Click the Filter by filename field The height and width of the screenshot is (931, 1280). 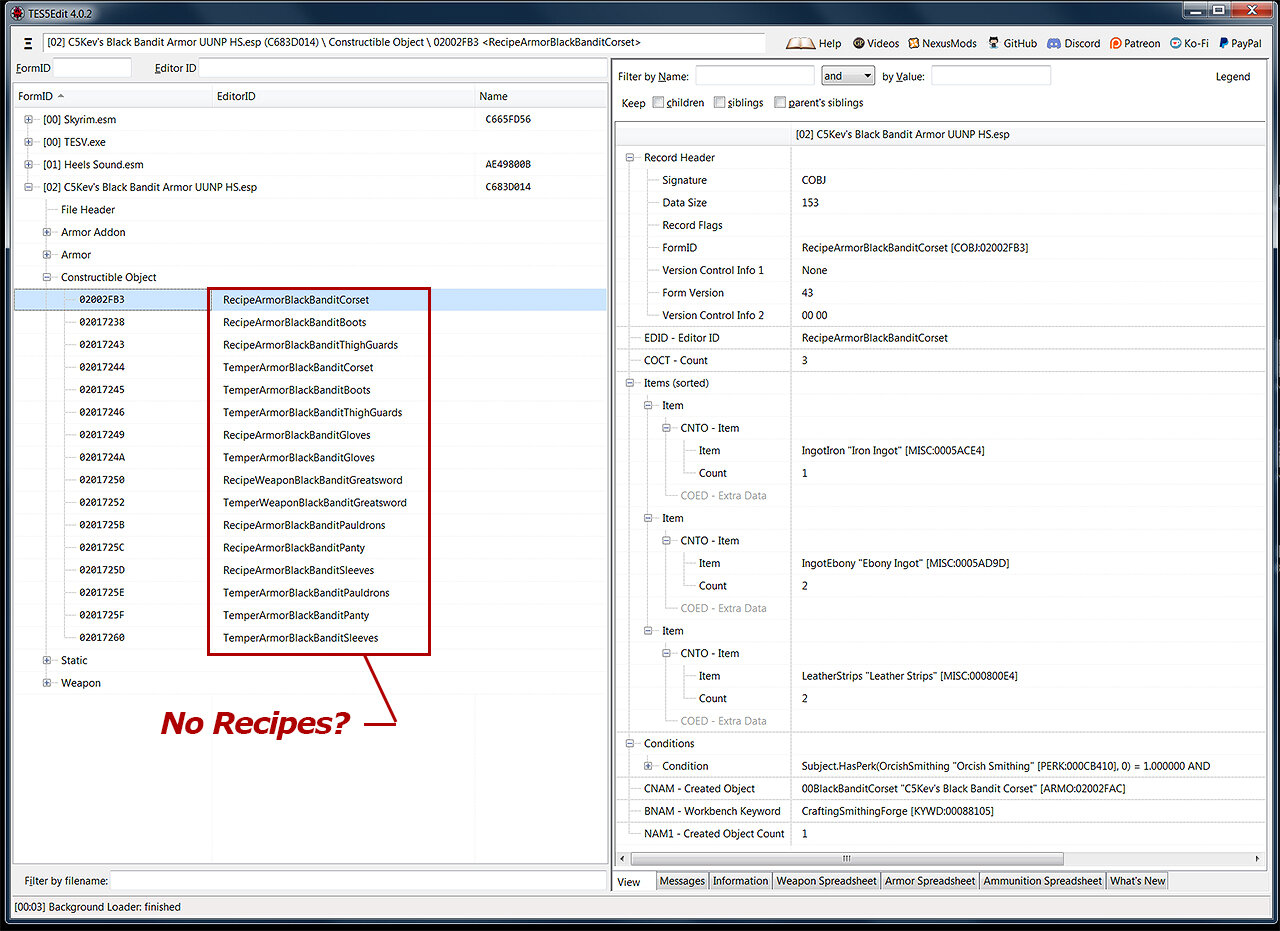point(358,881)
